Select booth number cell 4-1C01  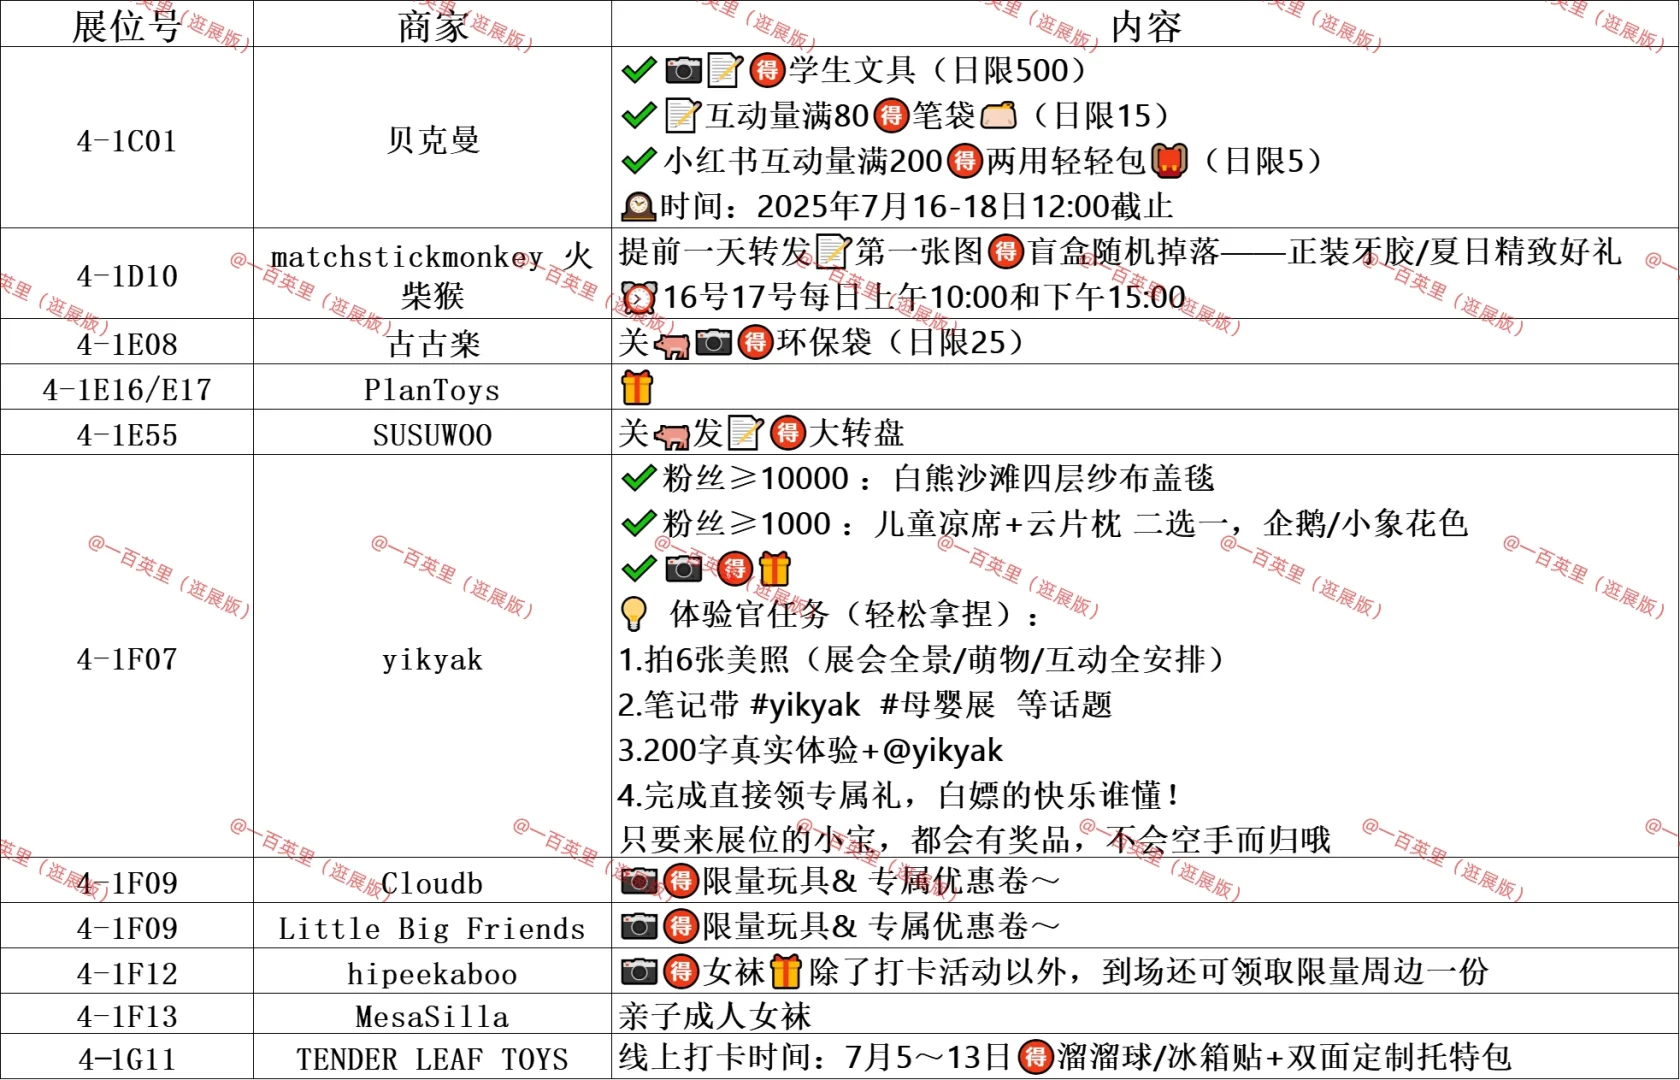coord(127,138)
